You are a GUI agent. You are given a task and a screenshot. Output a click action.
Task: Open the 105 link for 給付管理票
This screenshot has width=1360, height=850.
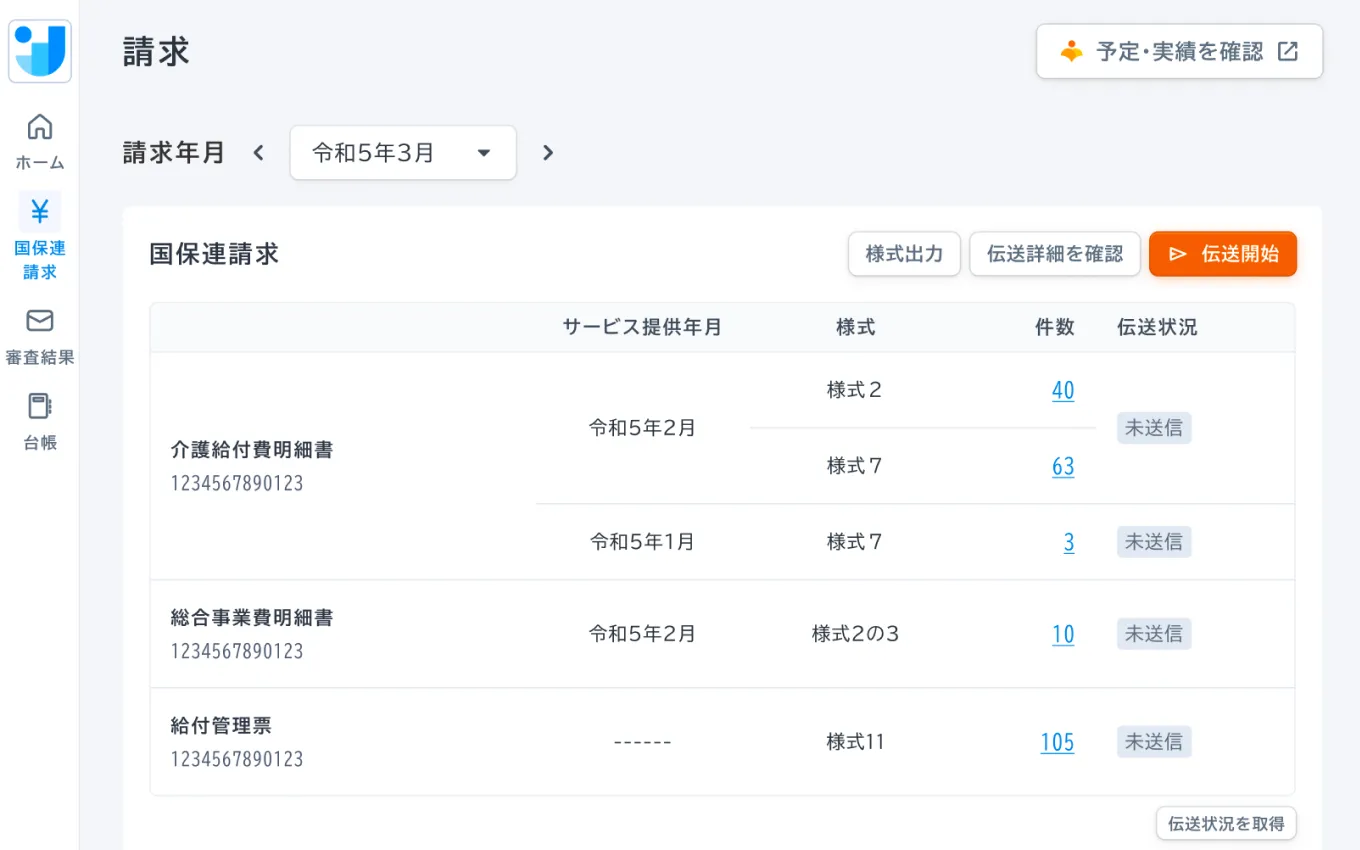[x=1057, y=742]
